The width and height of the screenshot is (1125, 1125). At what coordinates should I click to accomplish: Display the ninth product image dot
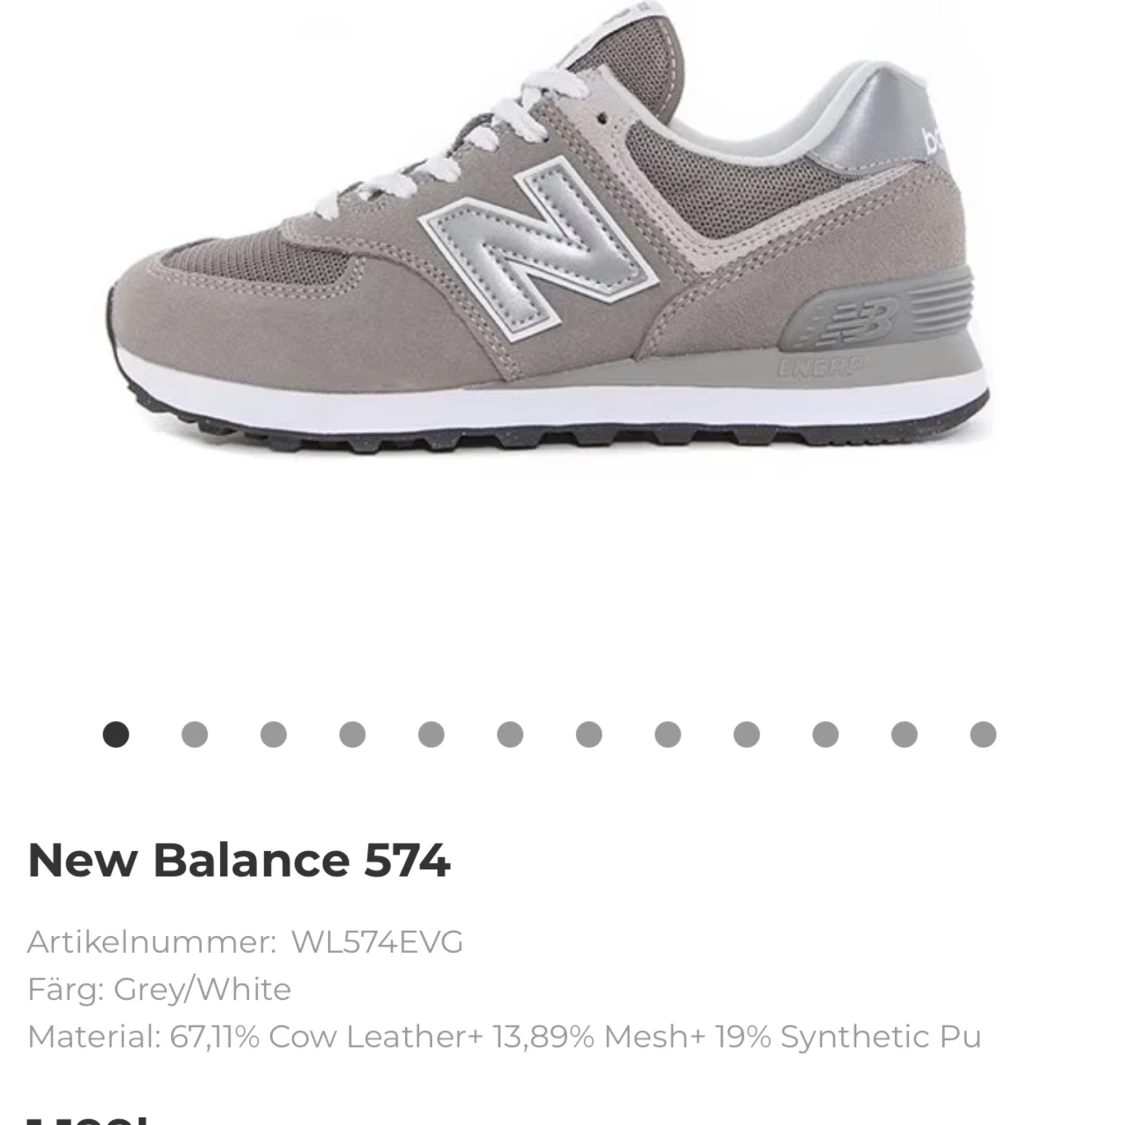(x=747, y=734)
